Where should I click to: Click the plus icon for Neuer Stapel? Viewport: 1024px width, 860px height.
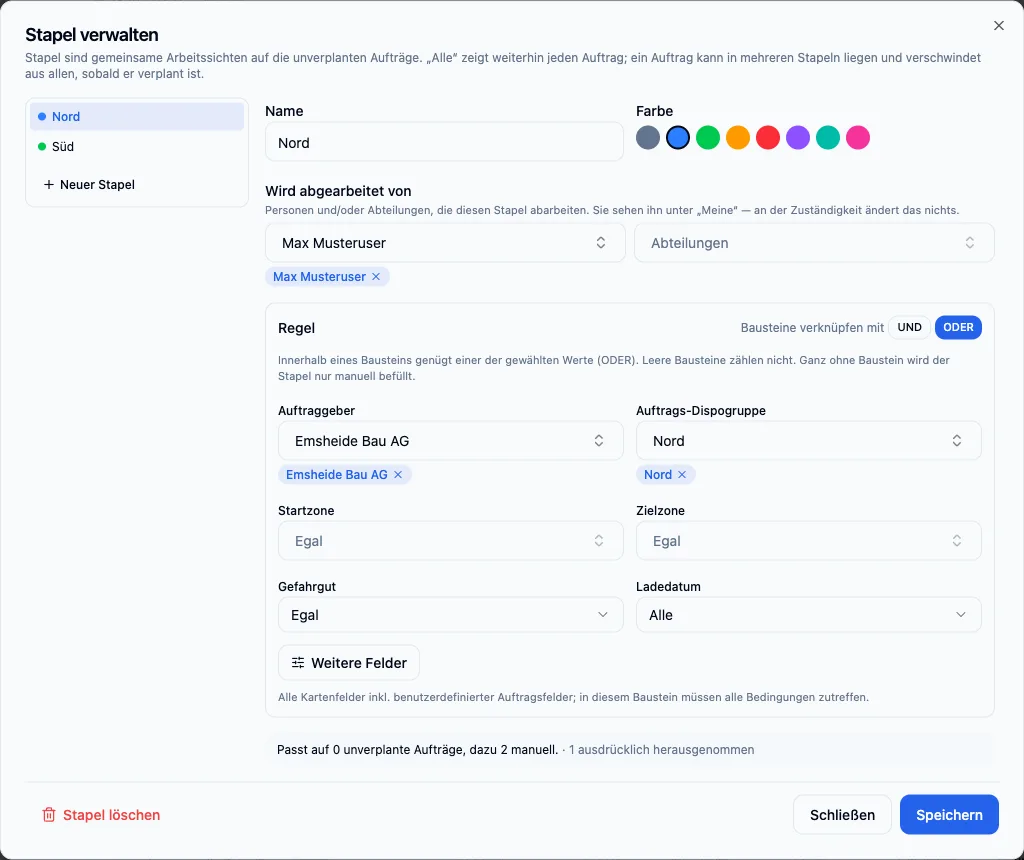[x=48, y=185]
